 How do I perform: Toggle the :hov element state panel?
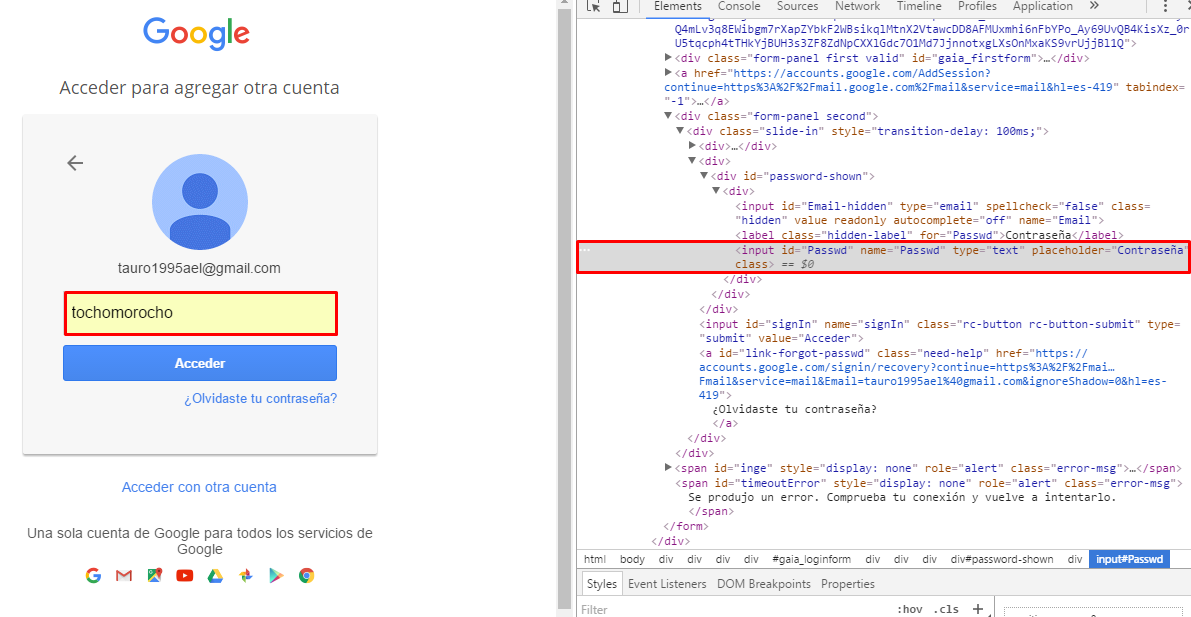[909, 609]
